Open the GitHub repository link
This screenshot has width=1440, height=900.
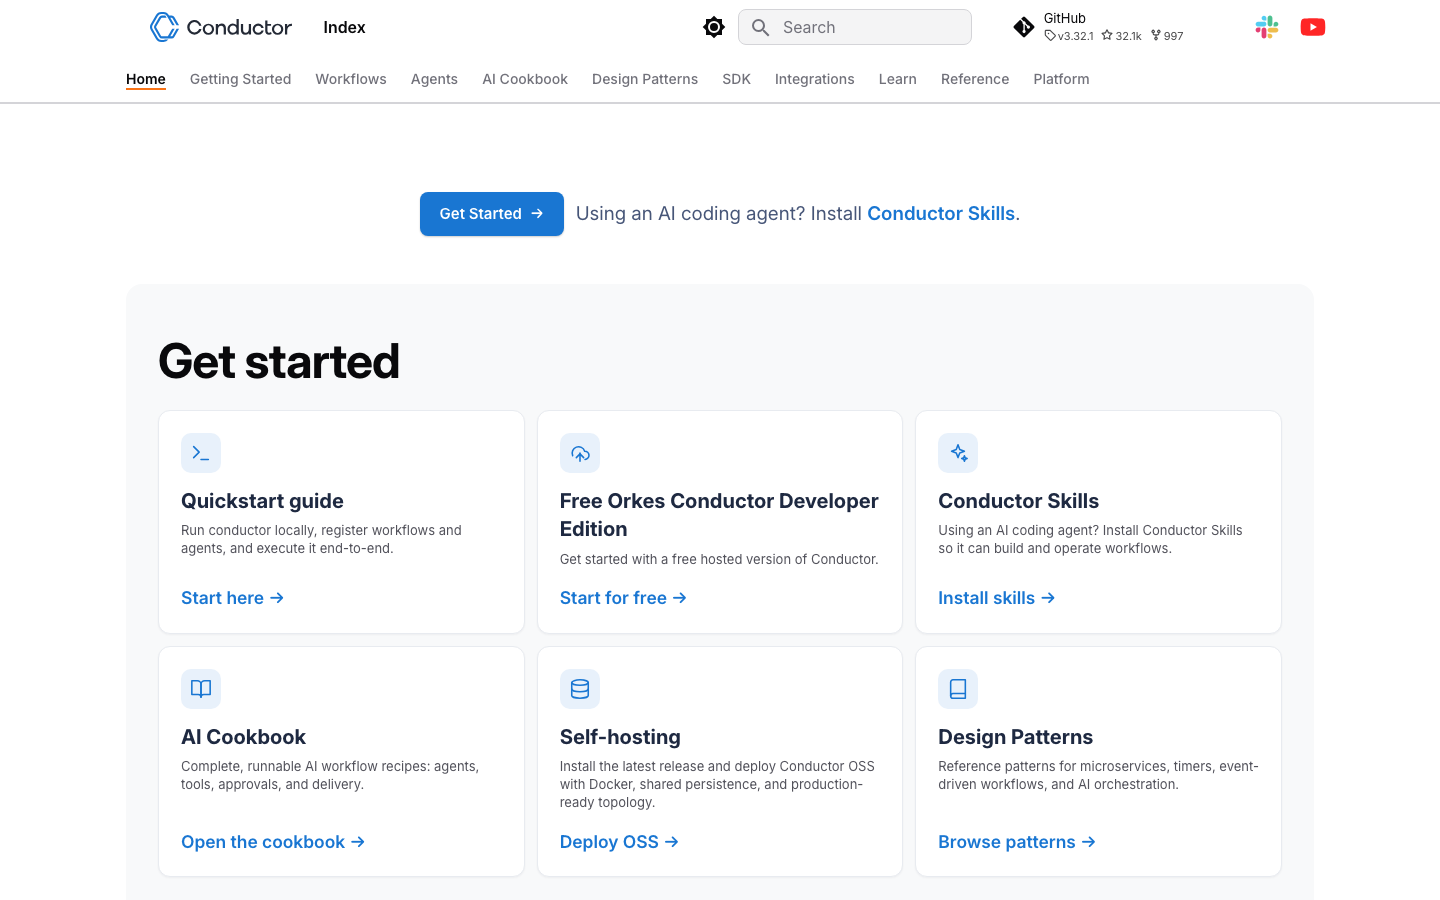click(x=1098, y=27)
